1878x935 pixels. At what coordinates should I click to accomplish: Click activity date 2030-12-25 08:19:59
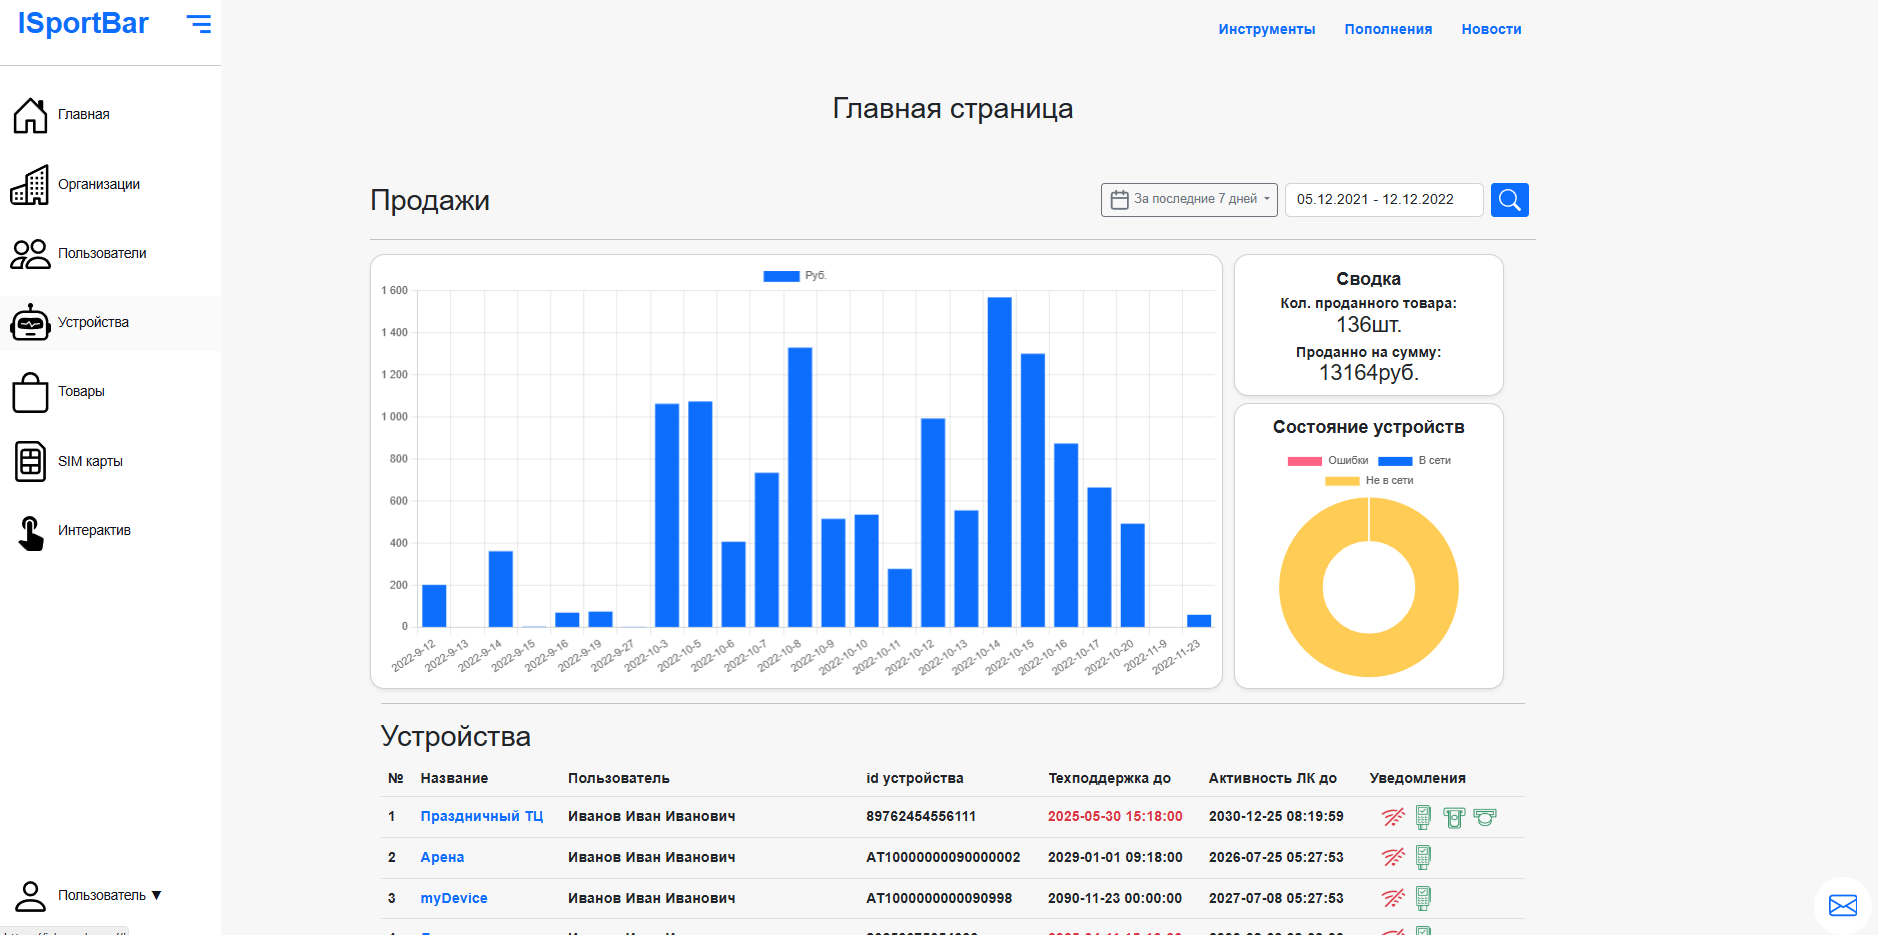point(1276,816)
